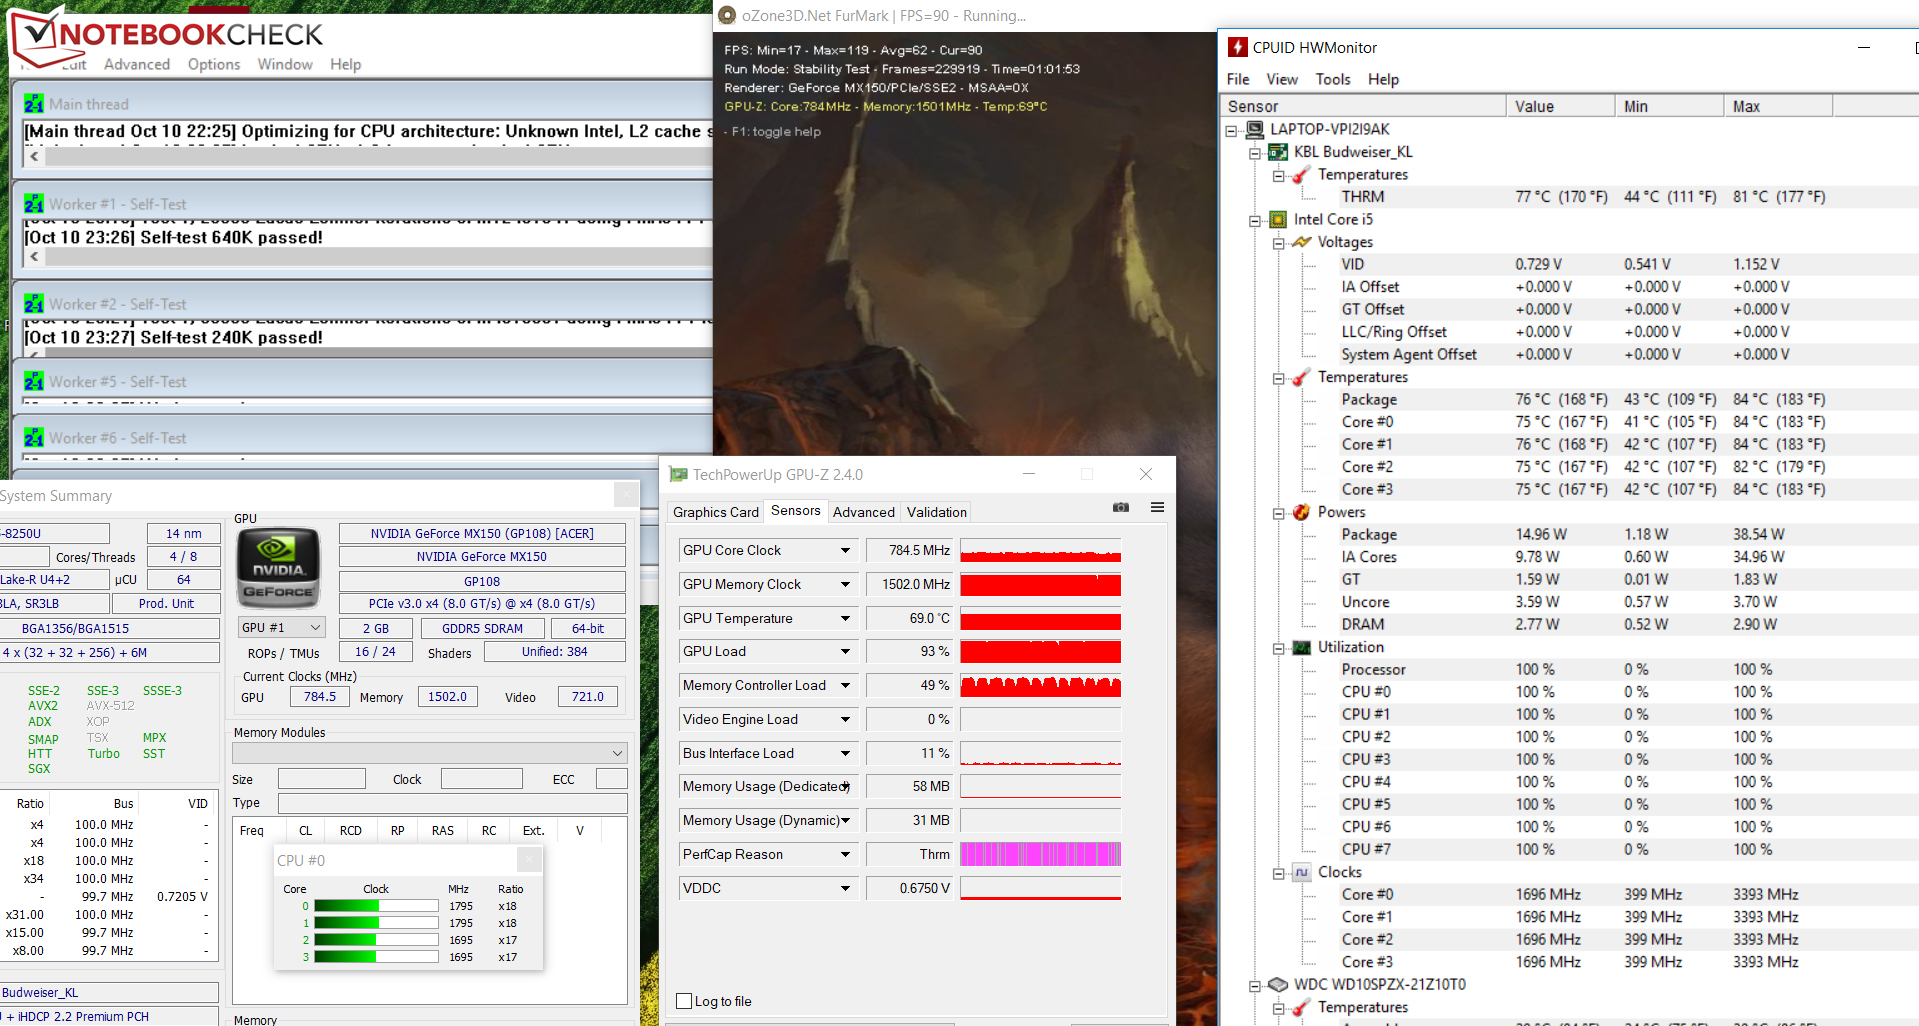Viewport: 1919px width, 1026px height.
Task: Open HWMonitor Help menu
Action: (x=1383, y=79)
